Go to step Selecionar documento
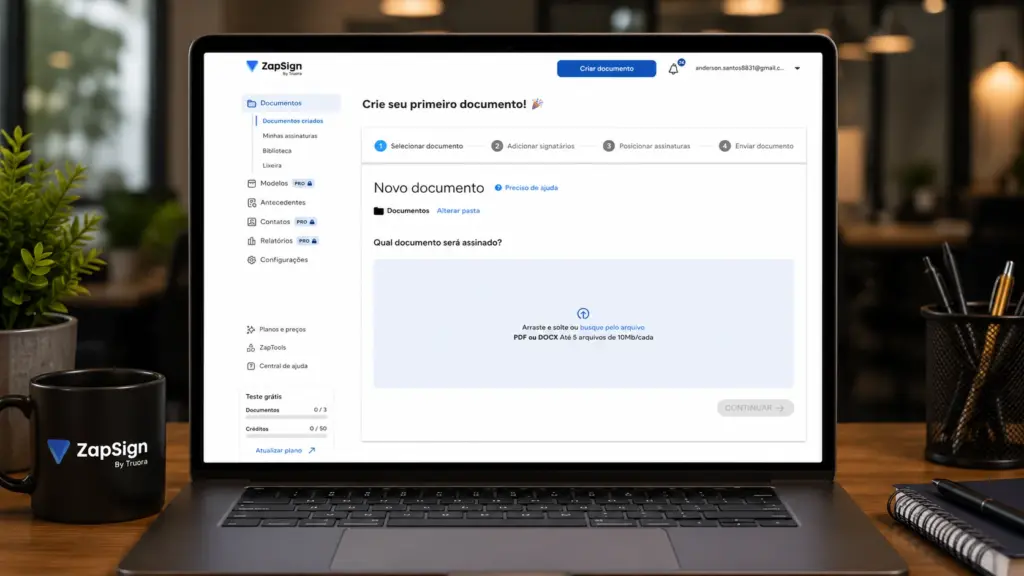Image resolution: width=1024 pixels, height=576 pixels. (x=419, y=146)
